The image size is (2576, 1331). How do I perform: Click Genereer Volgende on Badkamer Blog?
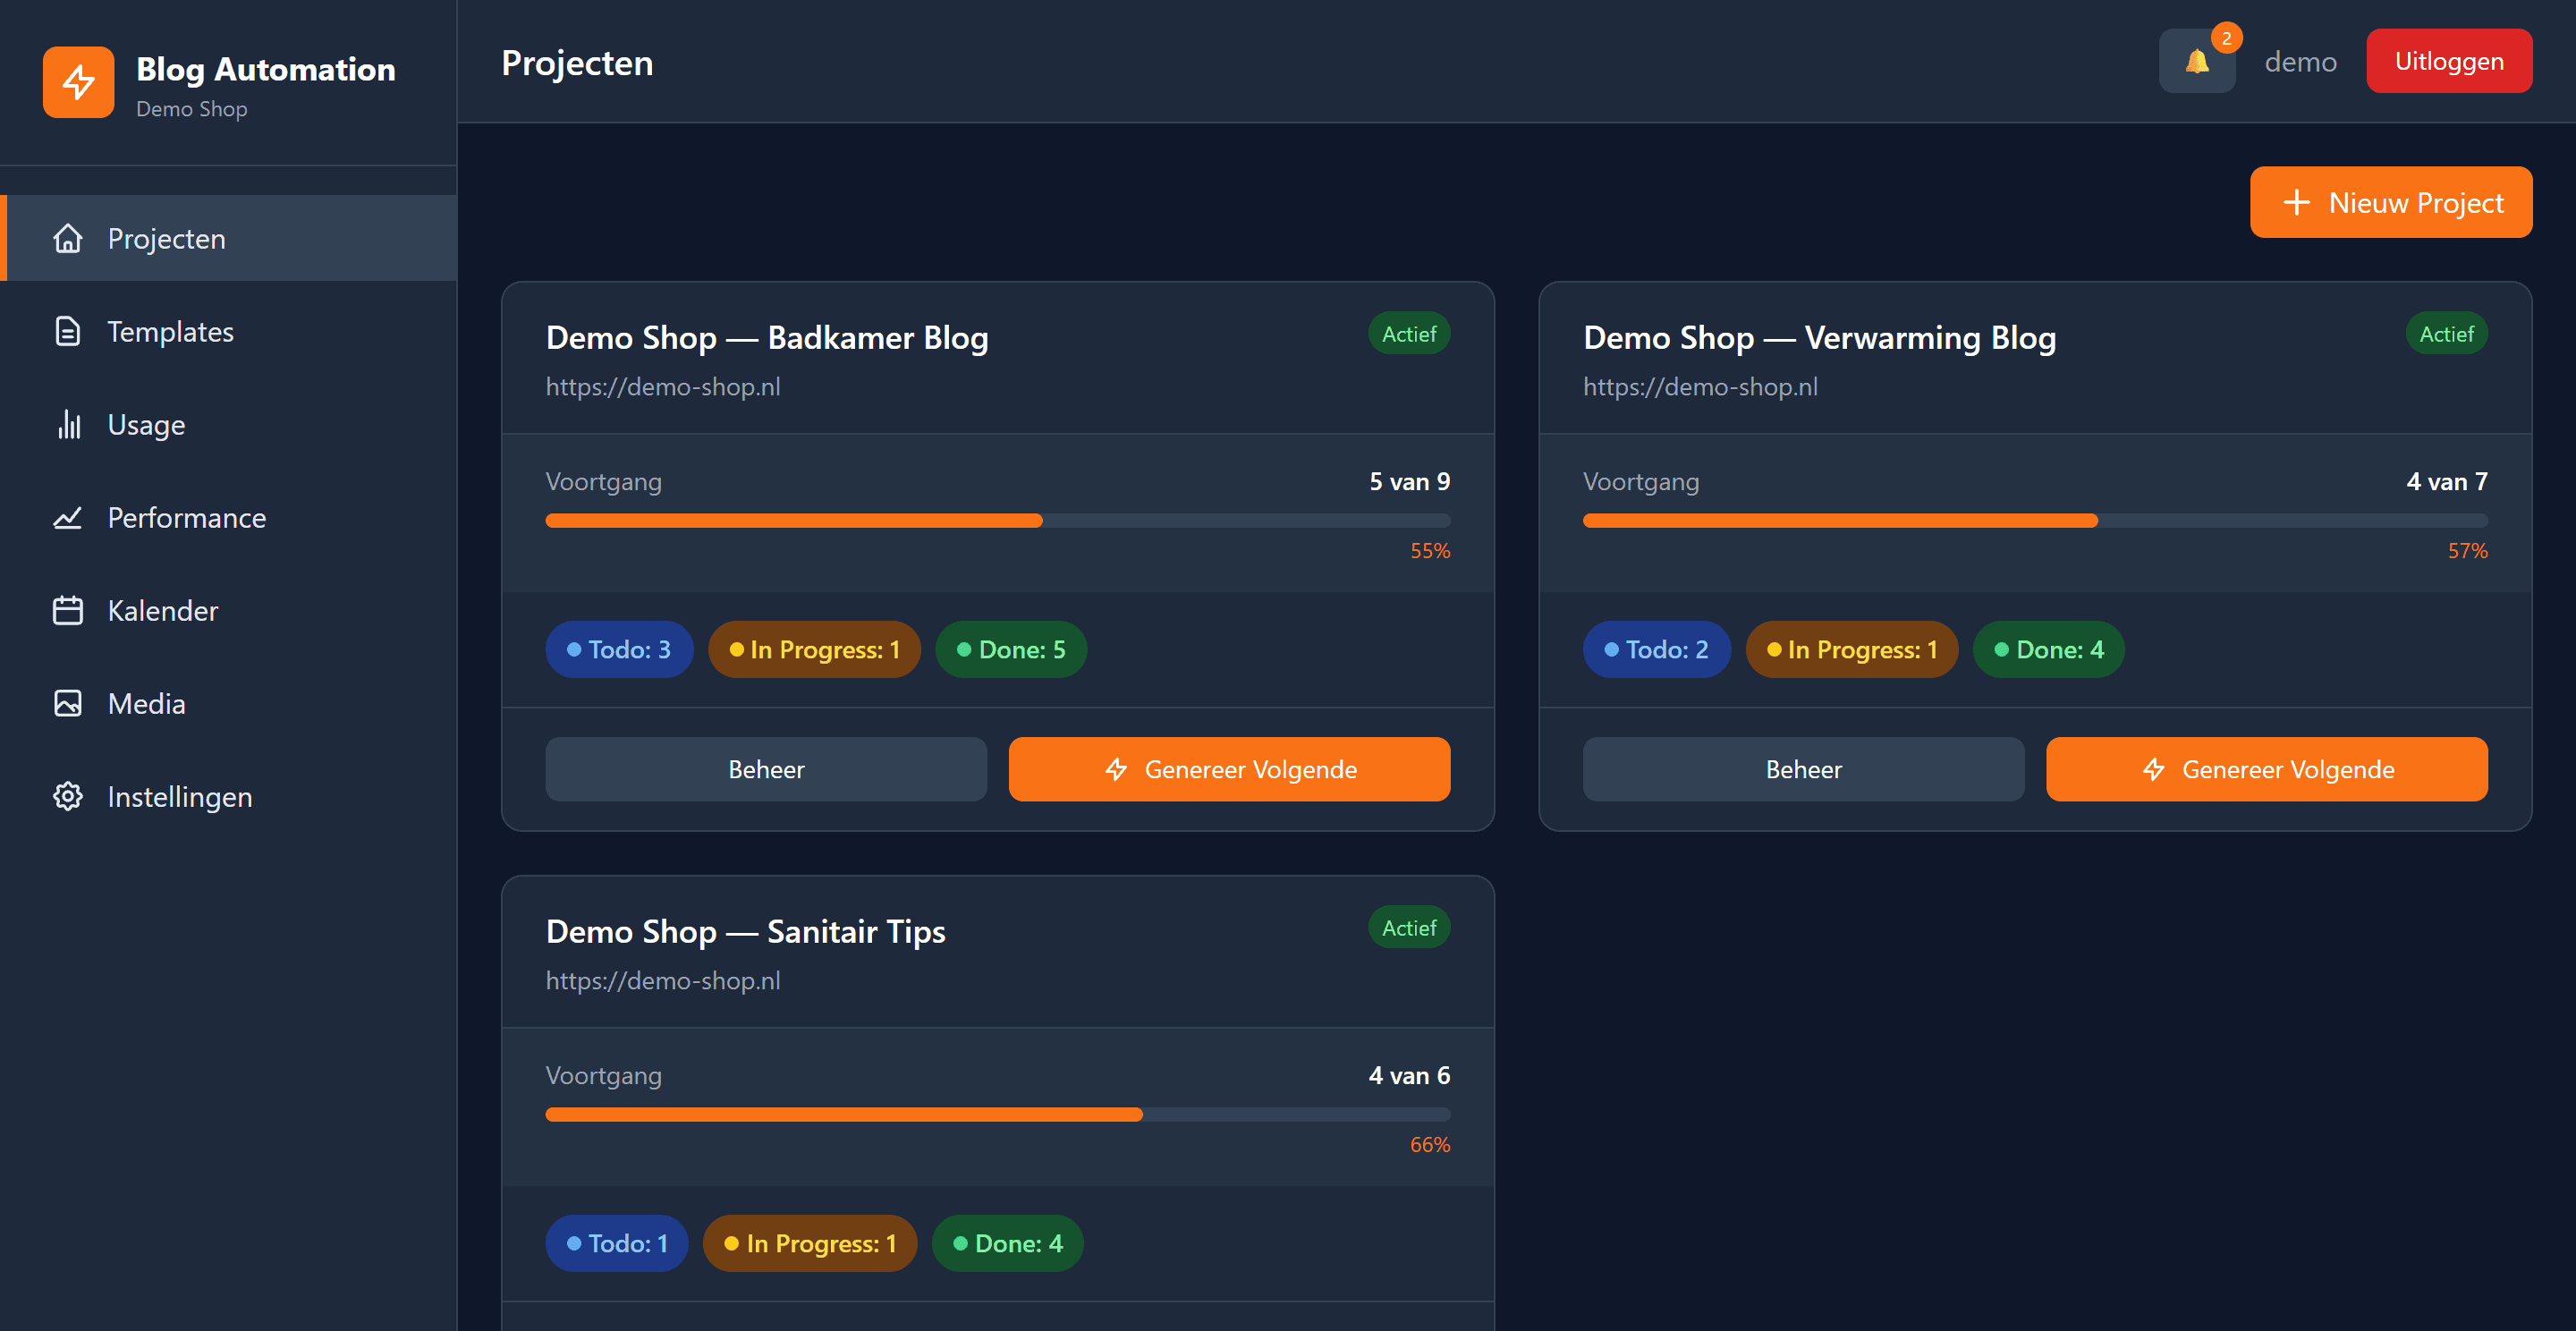pos(1229,769)
